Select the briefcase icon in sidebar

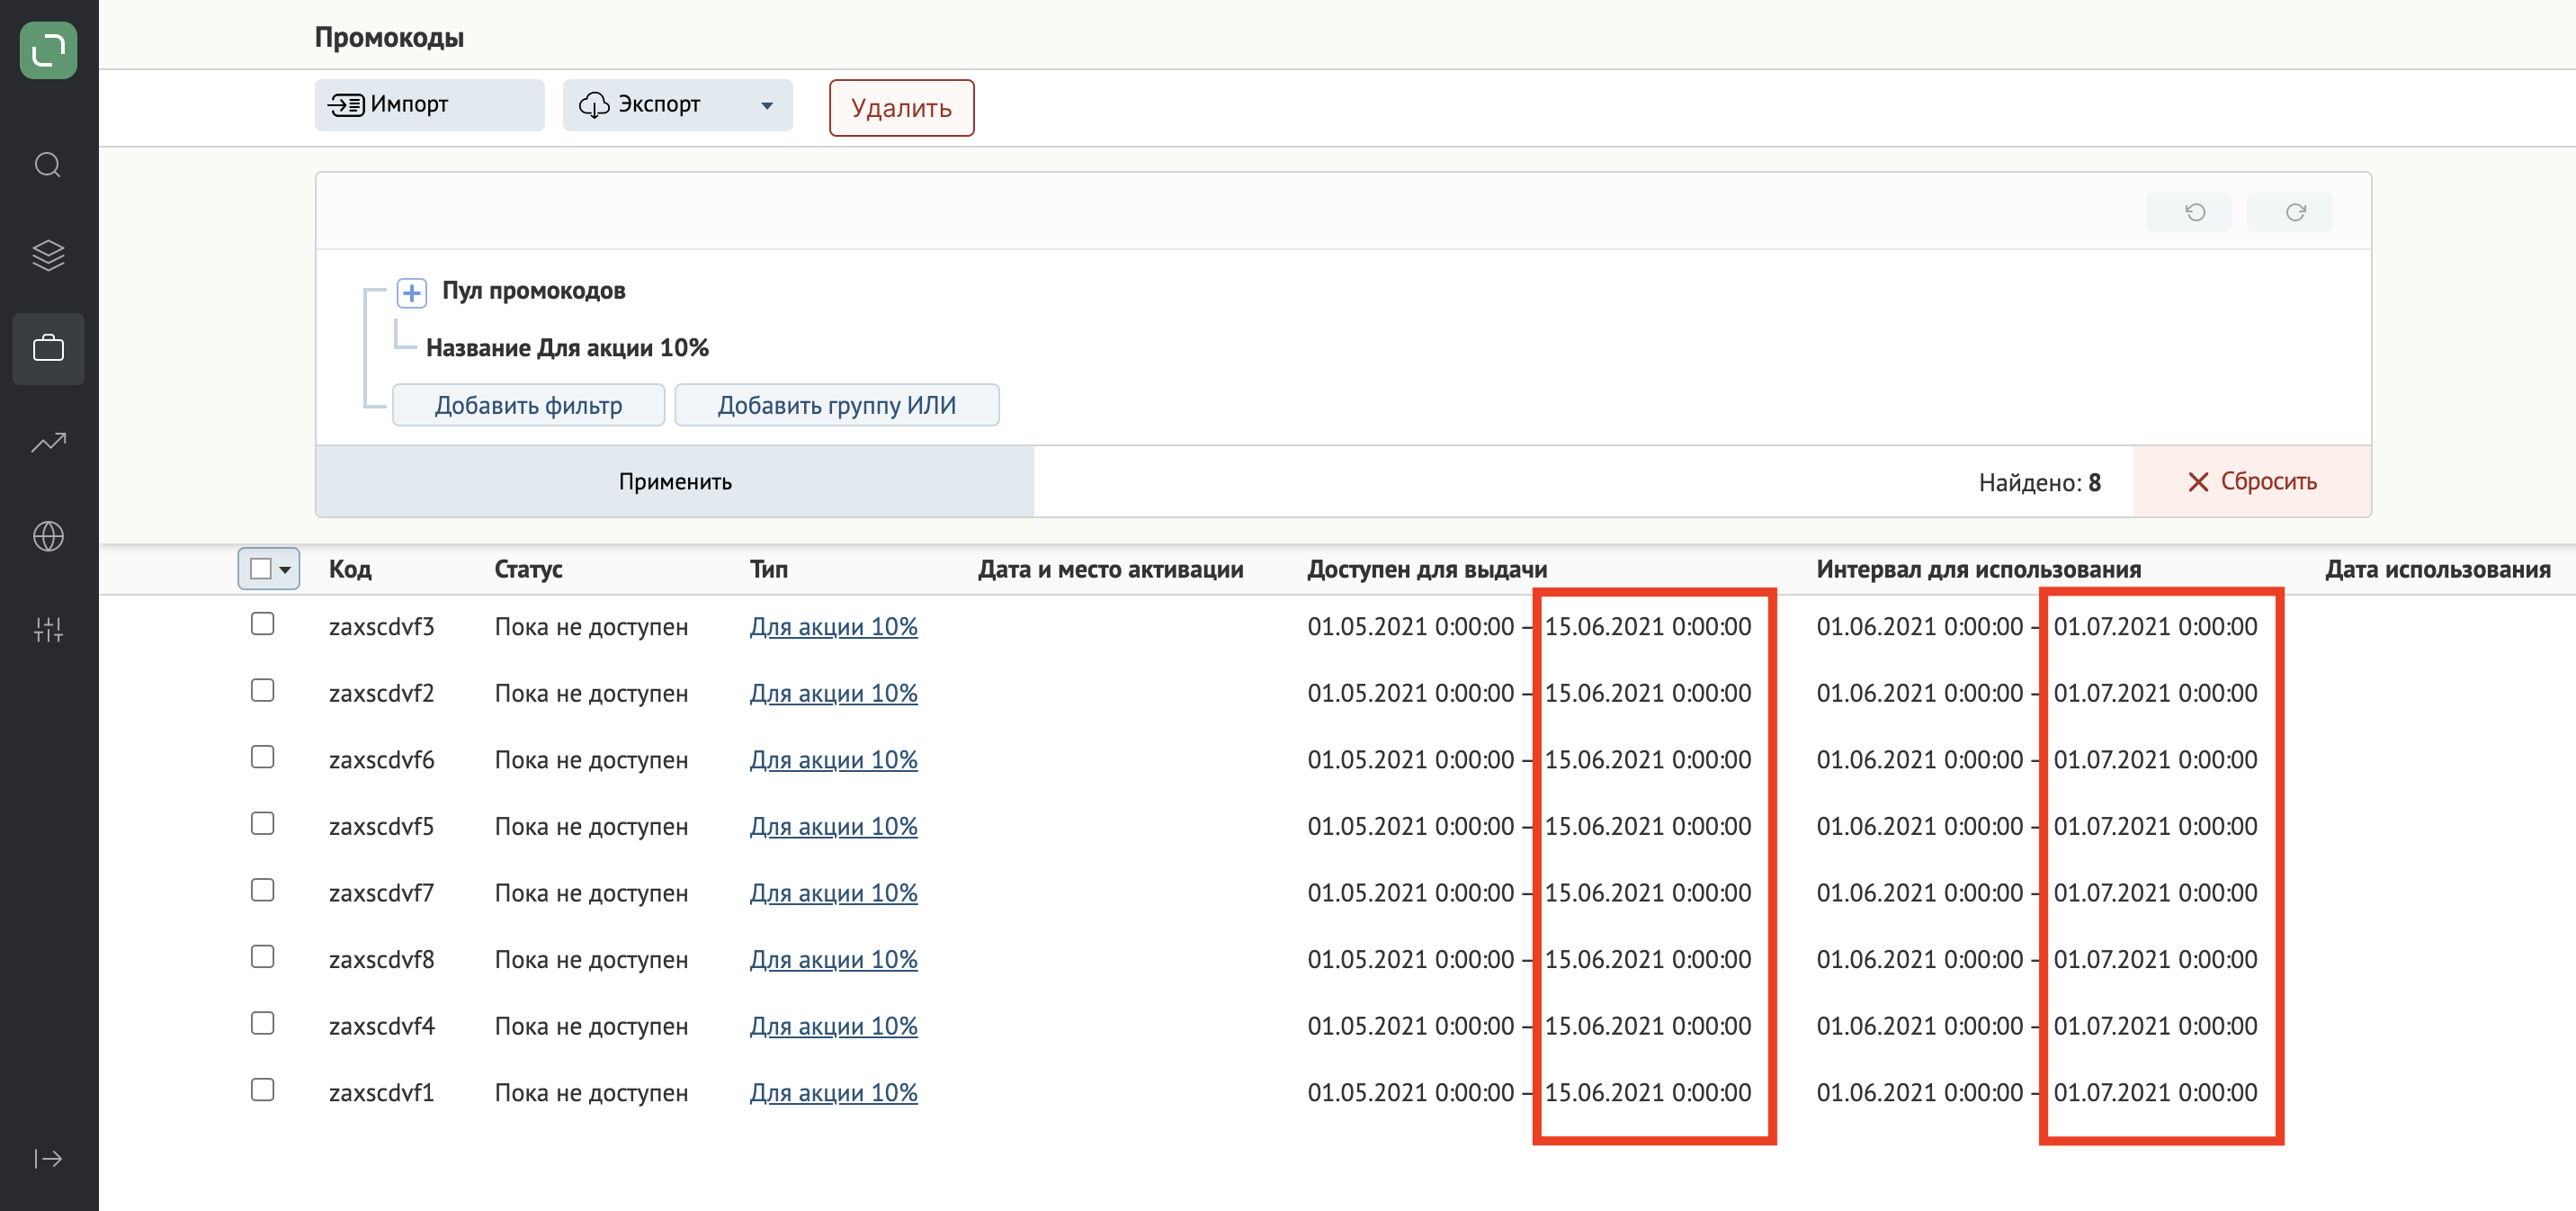(48, 349)
